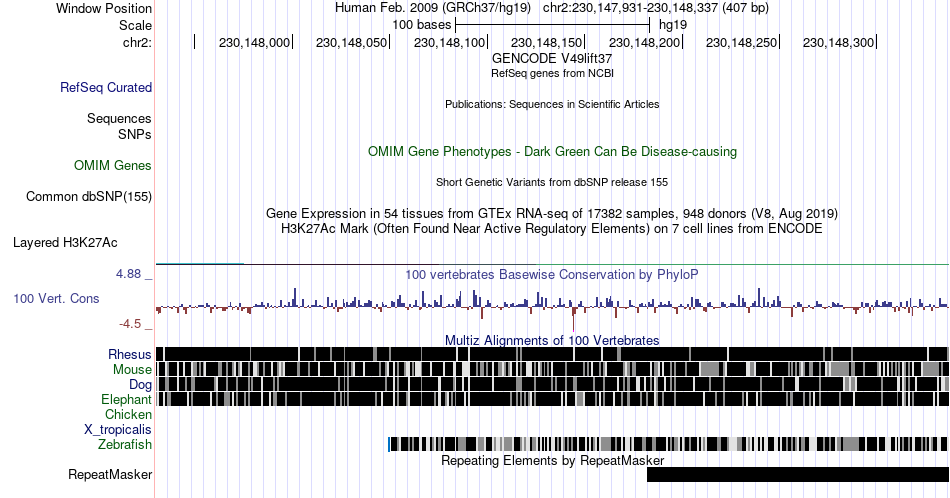This screenshot has height=498, width=950.
Task: Click the Elephant species label
Action: click(126, 399)
